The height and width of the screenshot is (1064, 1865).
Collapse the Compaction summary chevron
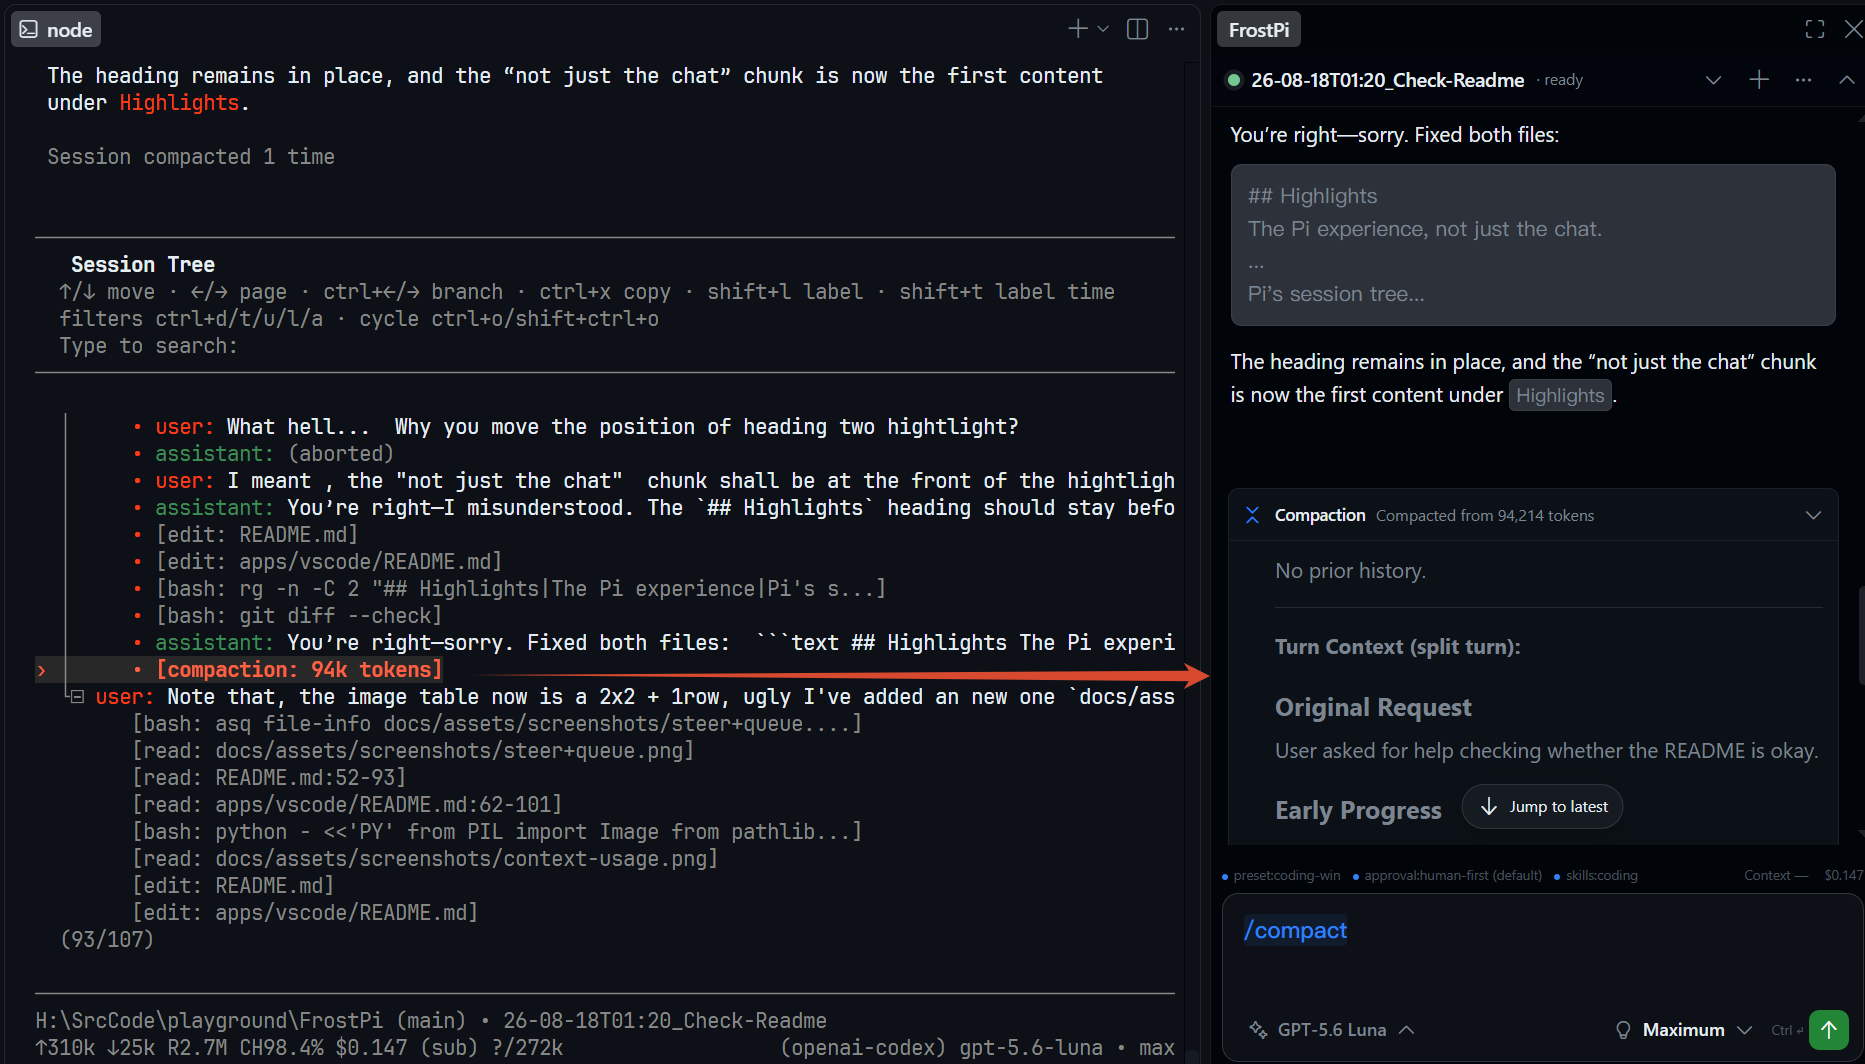1813,515
